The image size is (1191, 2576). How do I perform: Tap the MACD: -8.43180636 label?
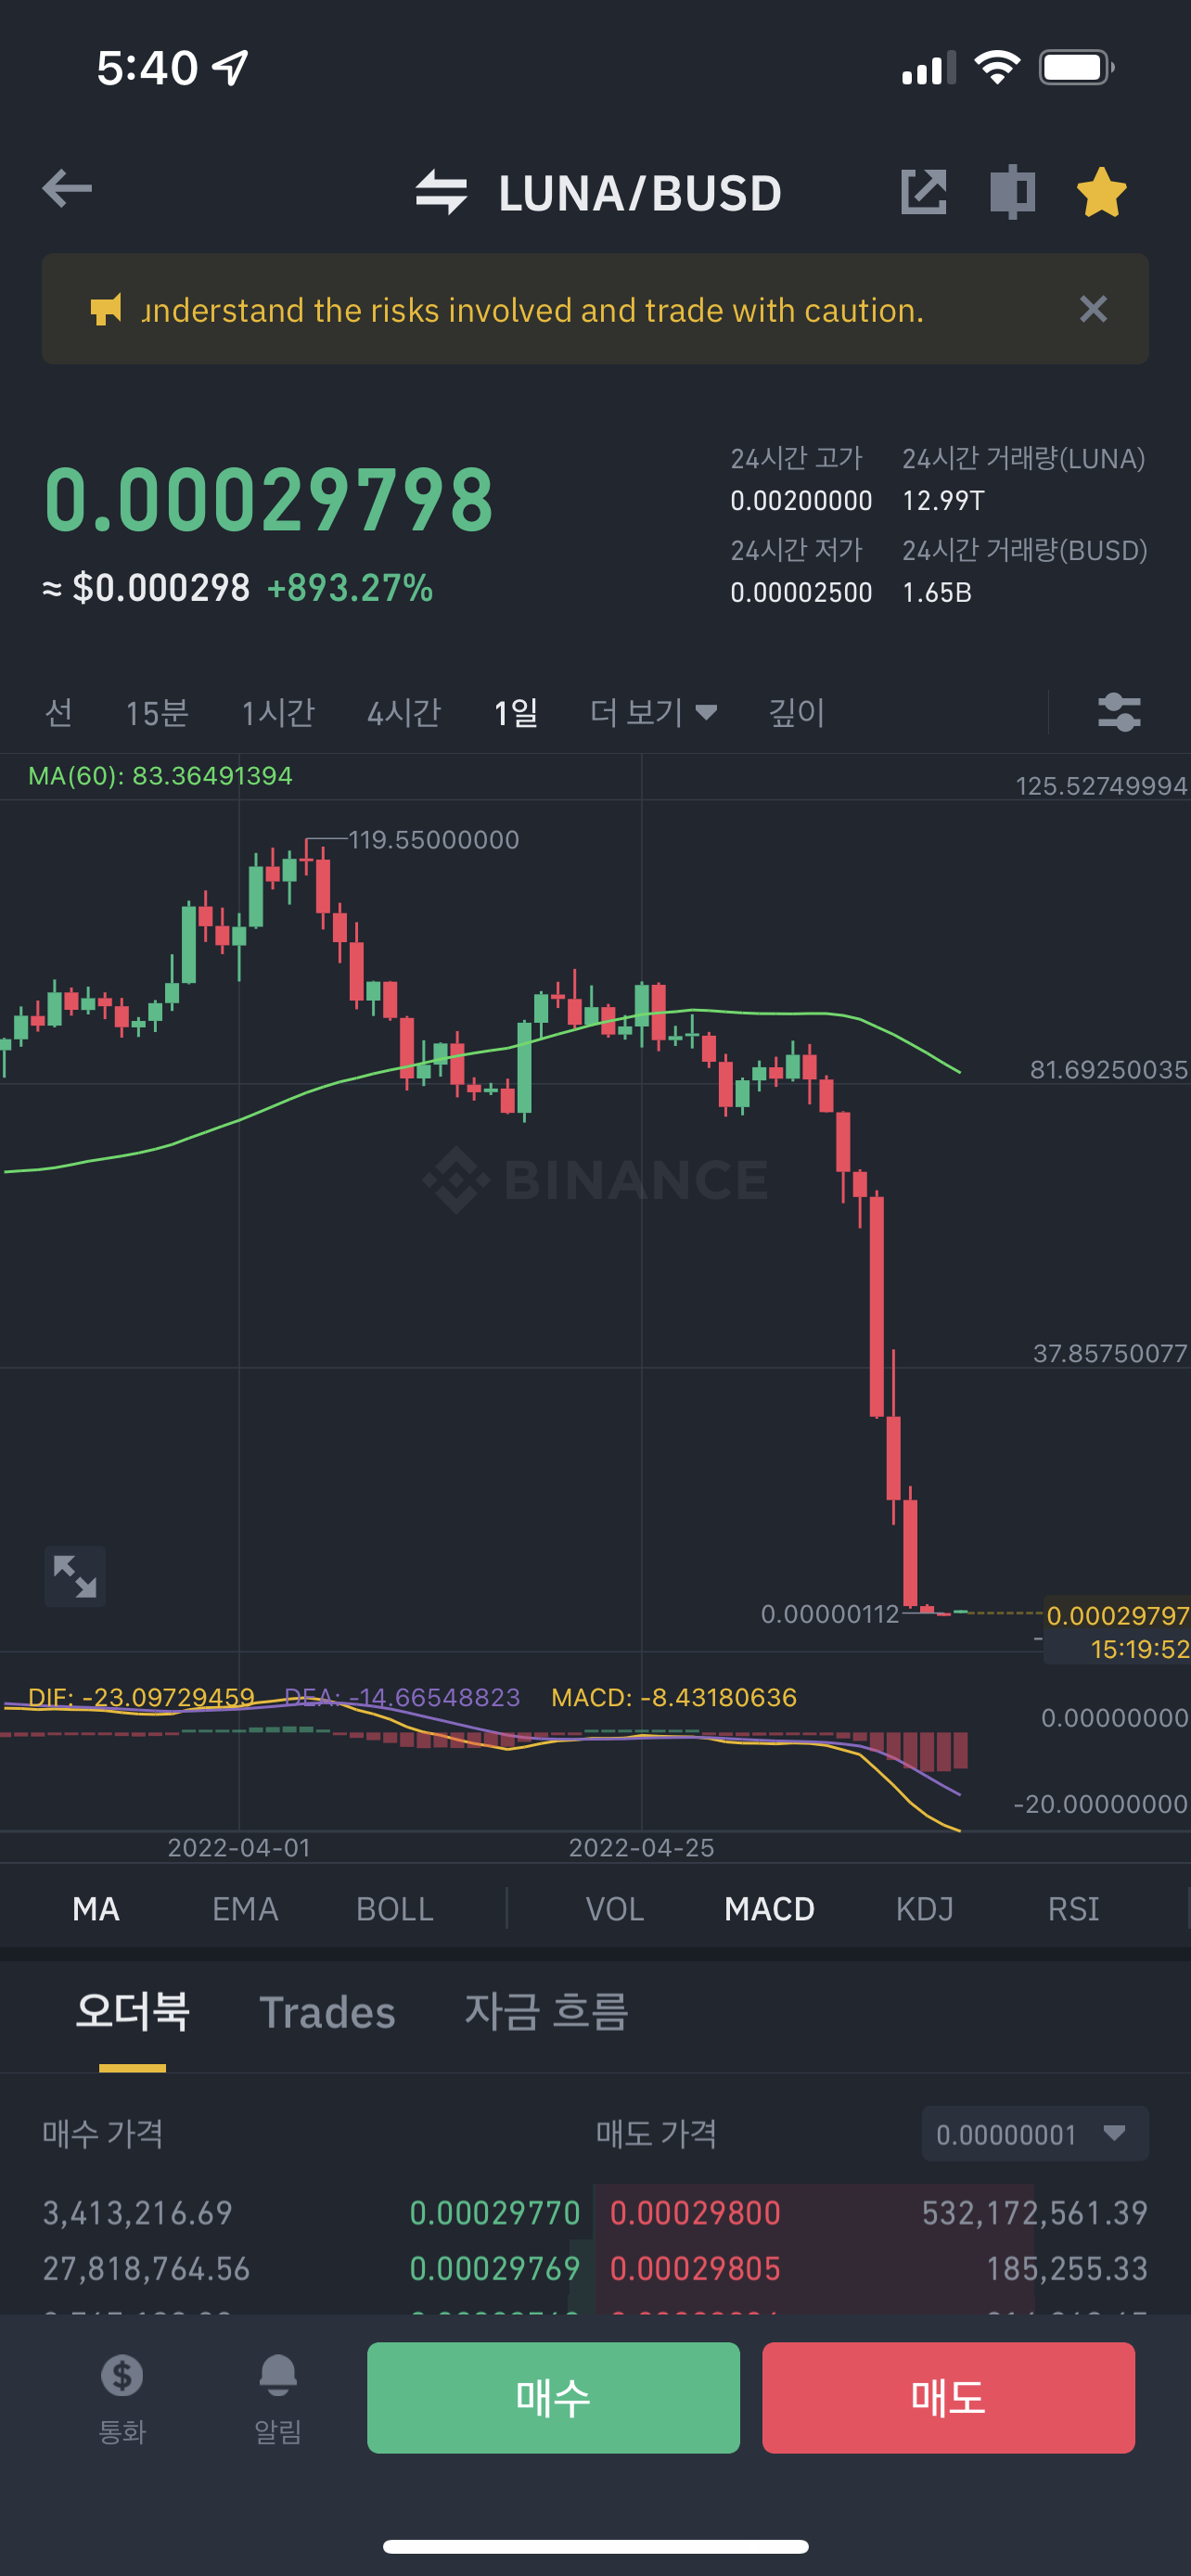pos(674,1697)
